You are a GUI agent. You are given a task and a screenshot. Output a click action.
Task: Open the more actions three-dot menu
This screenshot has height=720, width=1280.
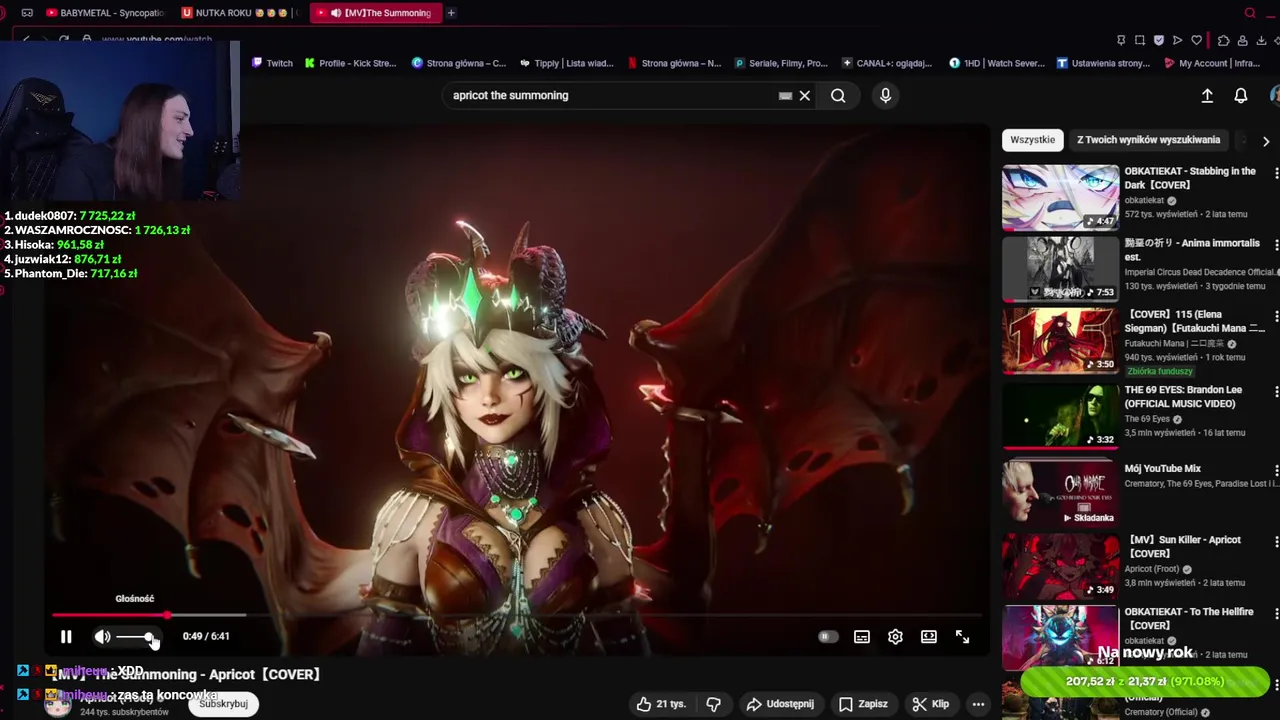point(979,704)
